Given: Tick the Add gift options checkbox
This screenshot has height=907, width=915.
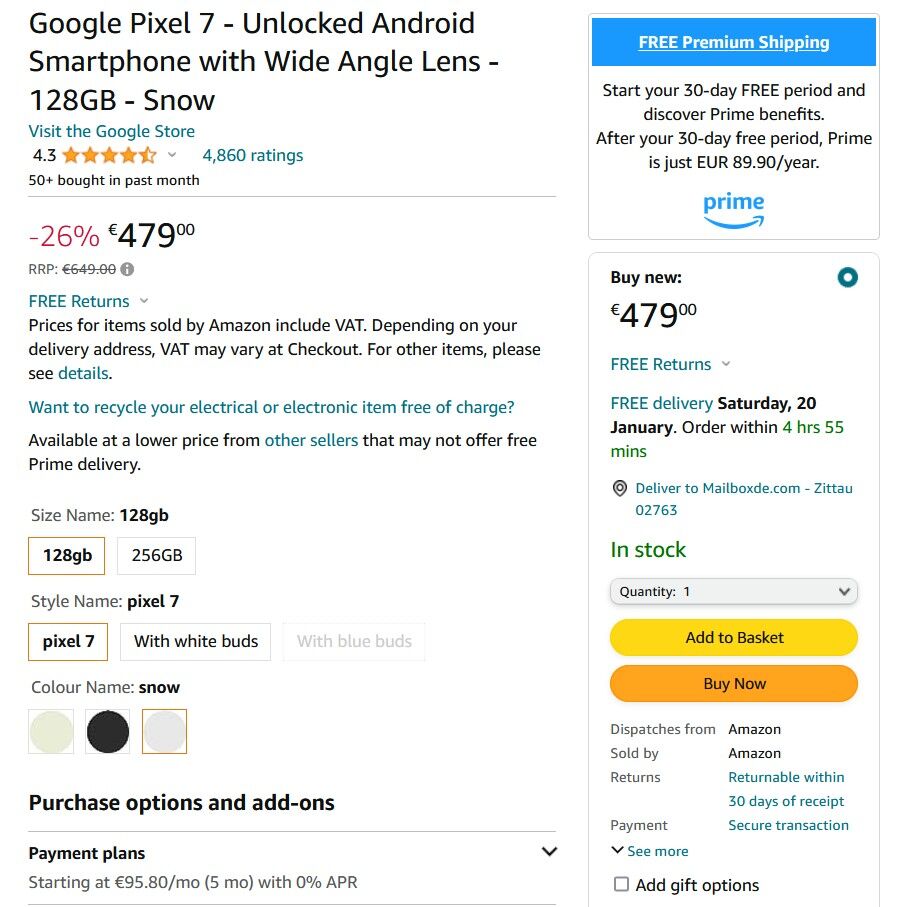Looking at the screenshot, I should [621, 885].
